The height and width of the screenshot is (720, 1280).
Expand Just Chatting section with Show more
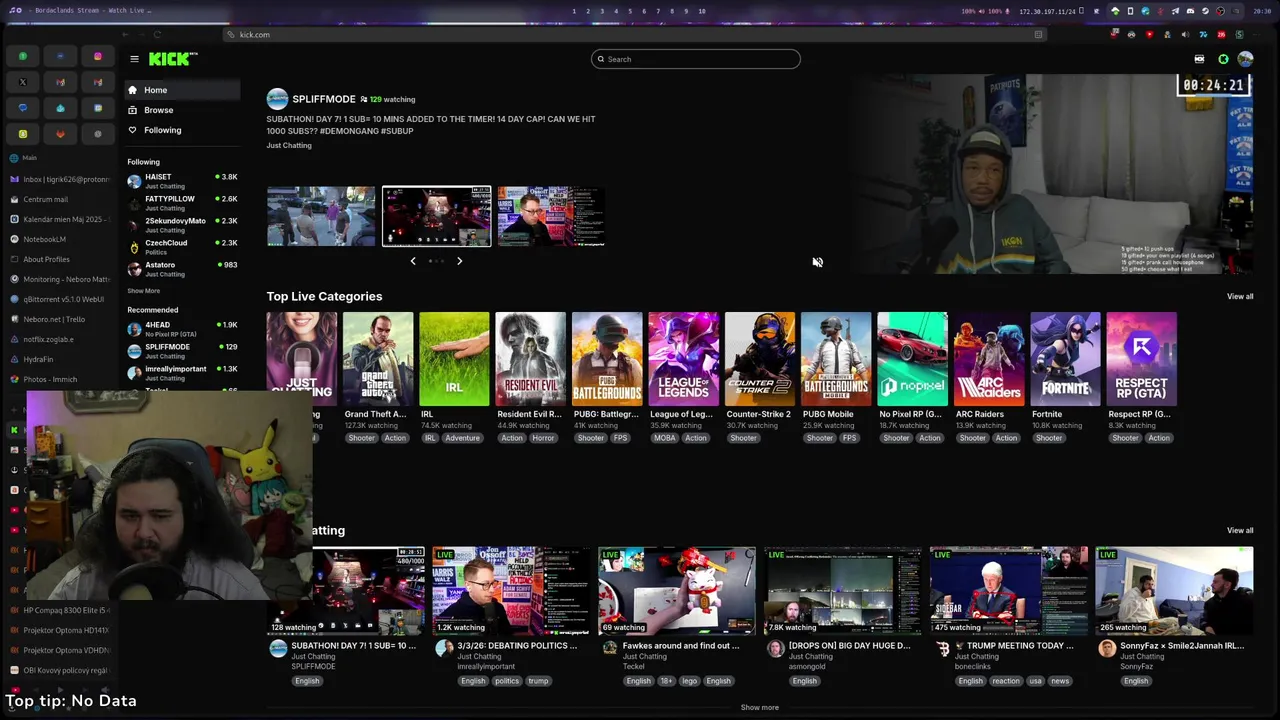(759, 707)
